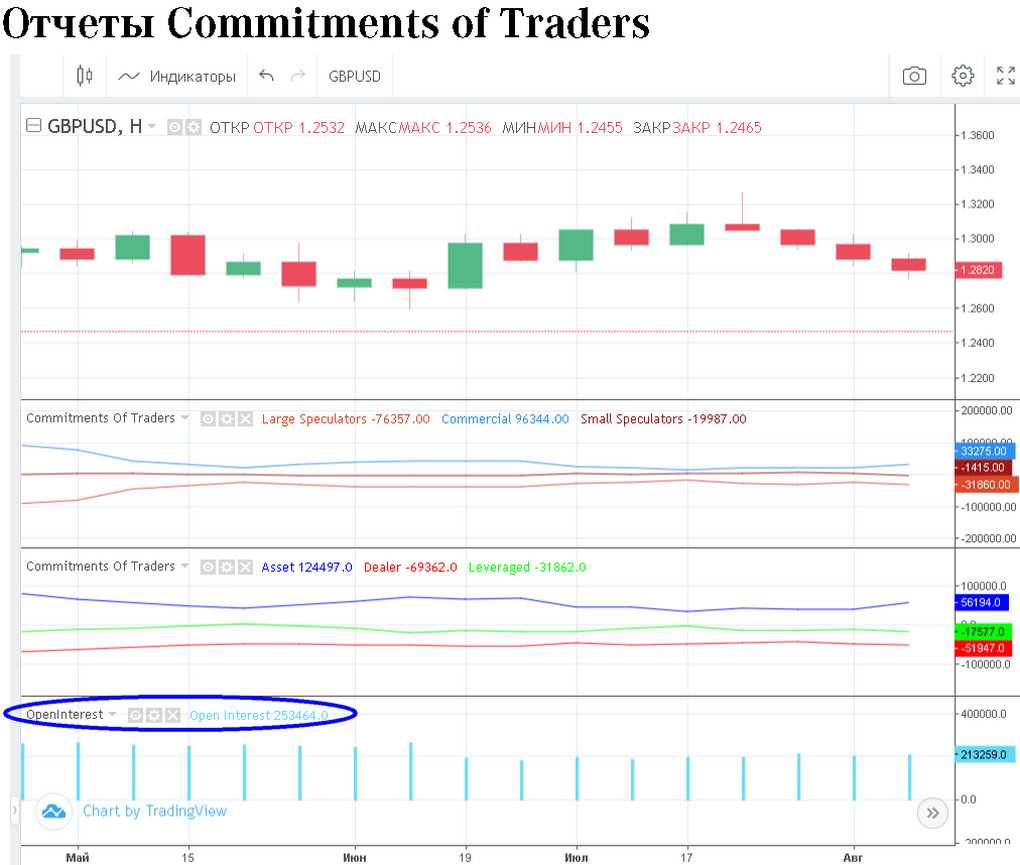Open format settings for GBPUSD series
Viewport: 1020px width, 865px height.
coord(193,128)
